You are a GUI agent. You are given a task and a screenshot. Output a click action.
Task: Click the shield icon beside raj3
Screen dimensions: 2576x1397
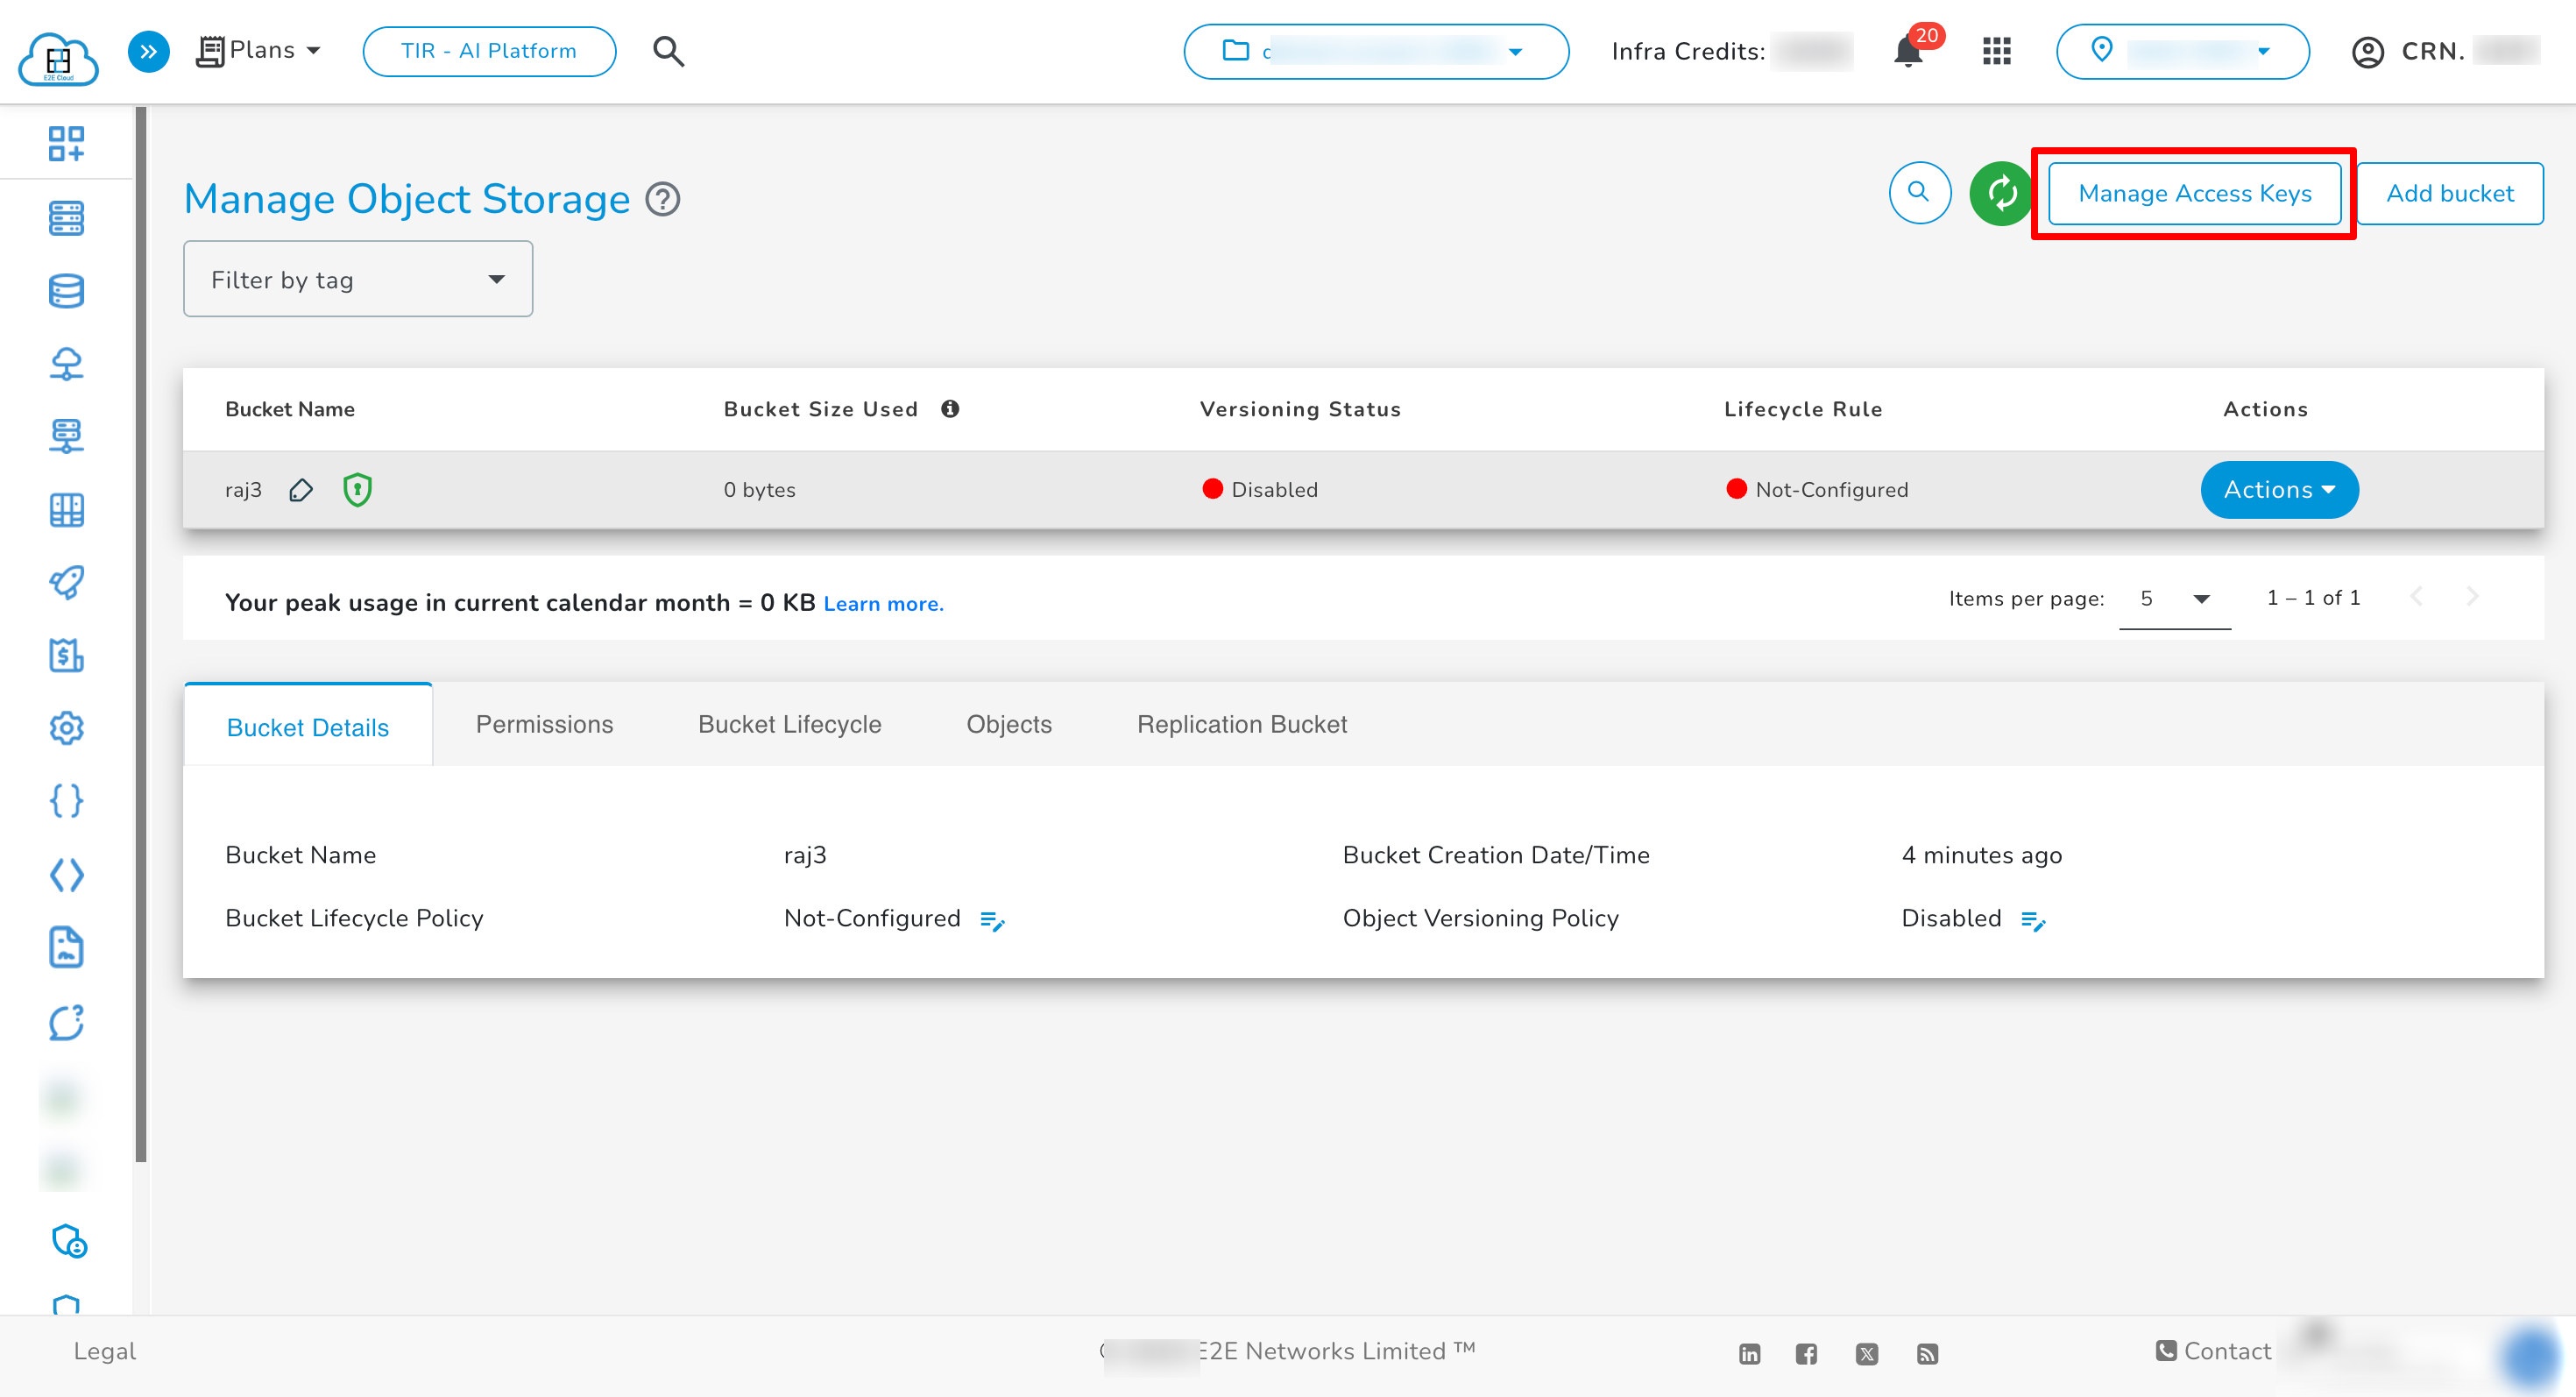point(357,490)
